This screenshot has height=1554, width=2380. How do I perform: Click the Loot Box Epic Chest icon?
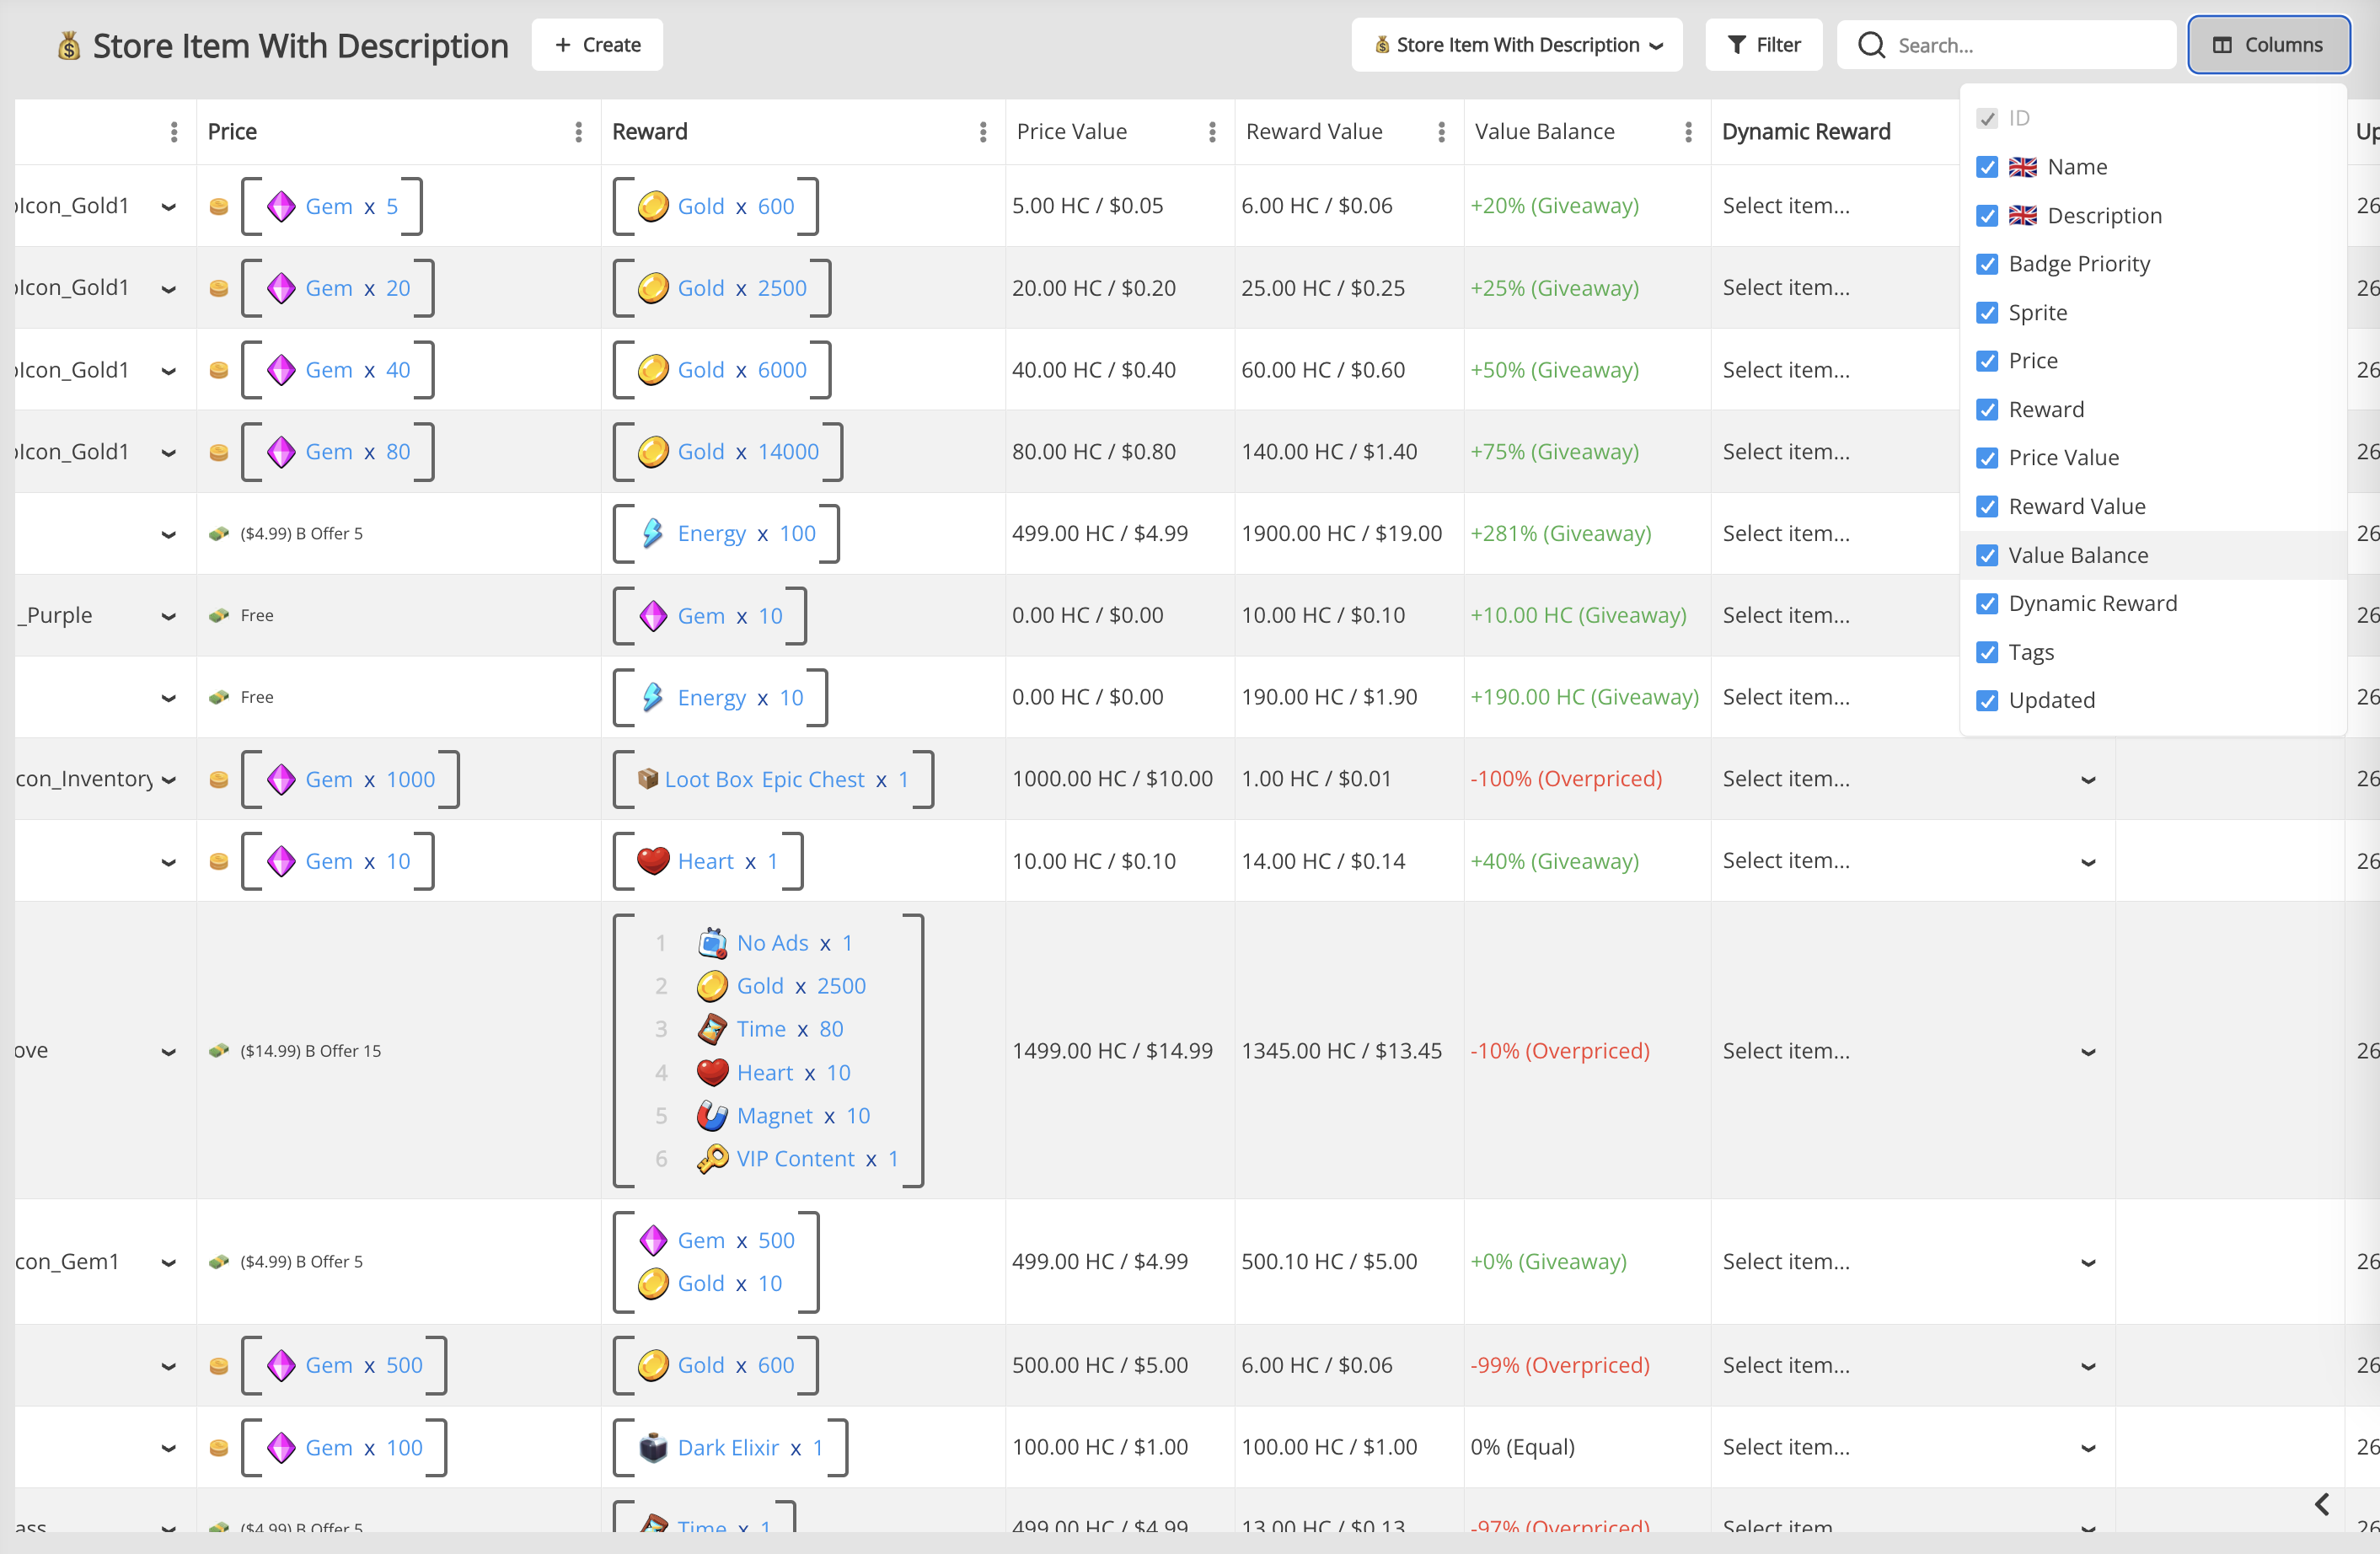coord(648,779)
